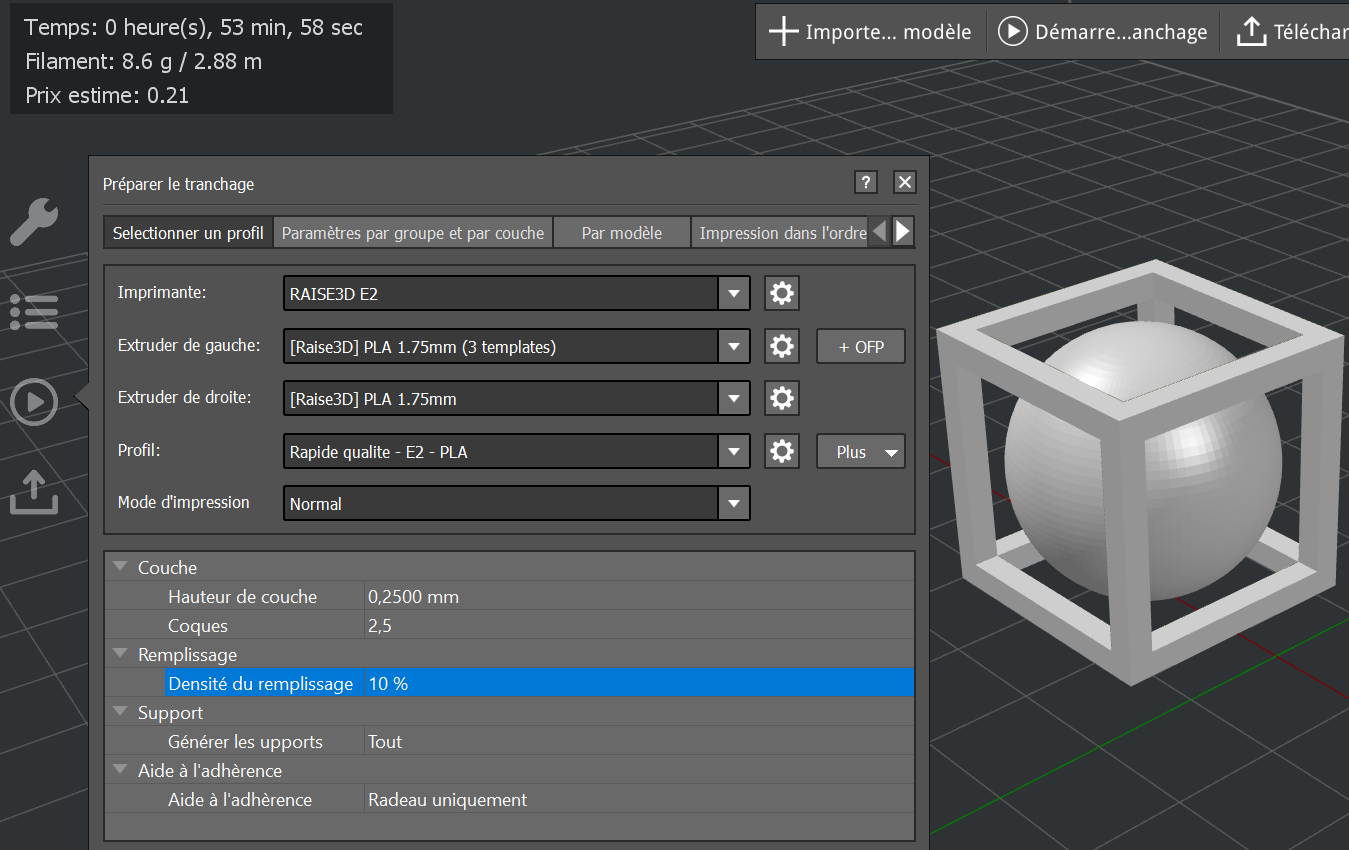The image size is (1349, 850).
Task: Click the Filament 8.6 g usage text
Action: coord(144,62)
